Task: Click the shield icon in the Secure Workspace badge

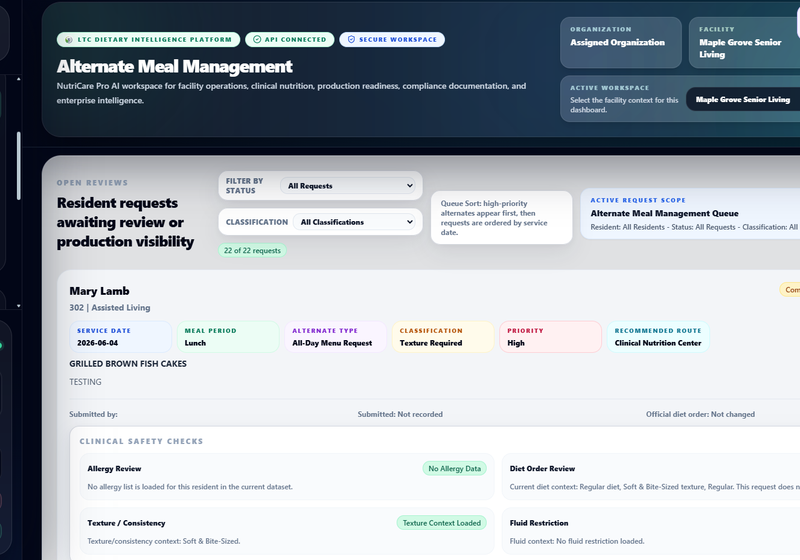Action: [351, 39]
